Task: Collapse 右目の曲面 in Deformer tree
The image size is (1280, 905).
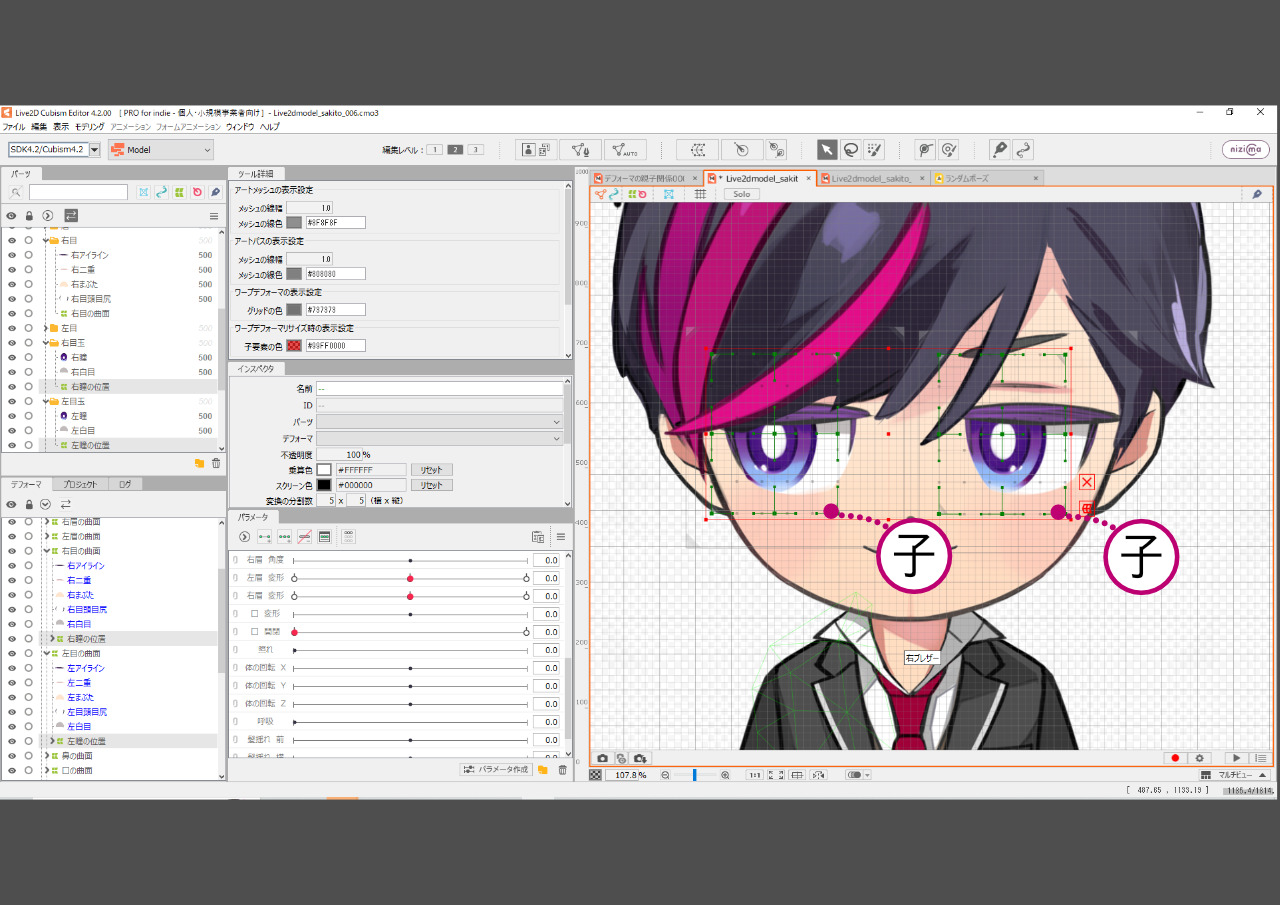Action: click(x=46, y=551)
